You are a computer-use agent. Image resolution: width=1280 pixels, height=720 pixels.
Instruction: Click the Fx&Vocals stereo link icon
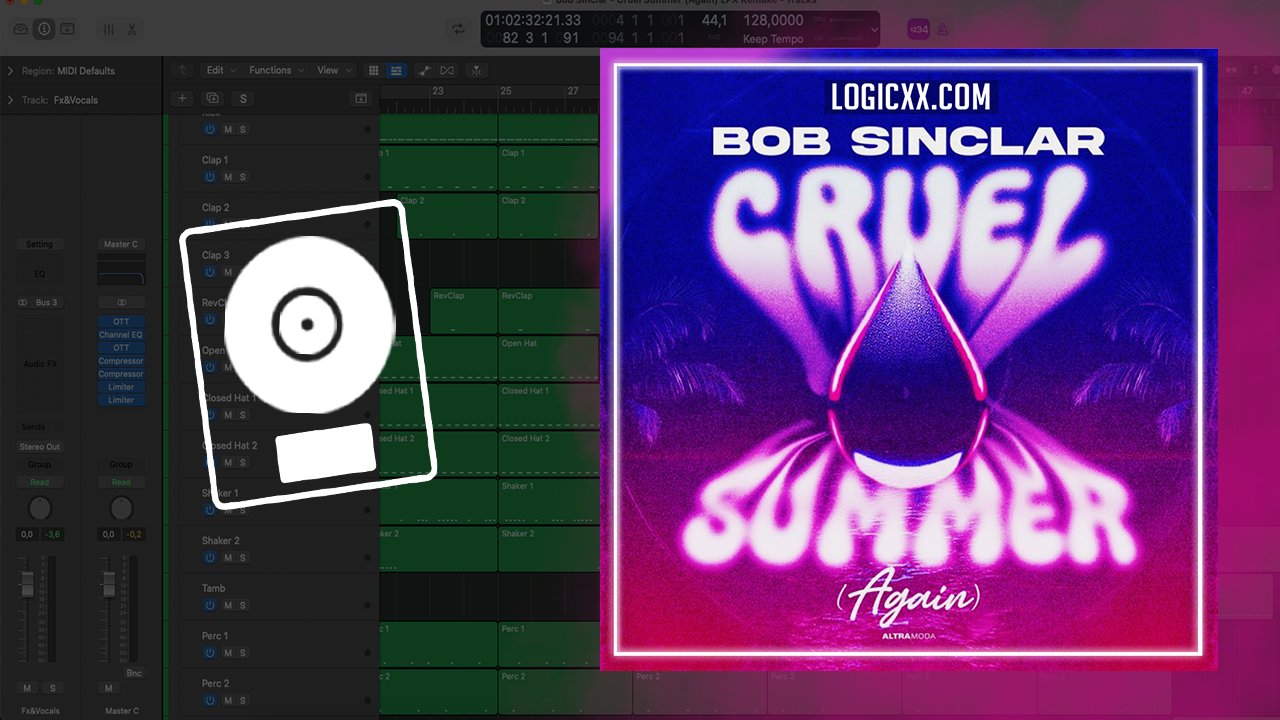(23, 302)
